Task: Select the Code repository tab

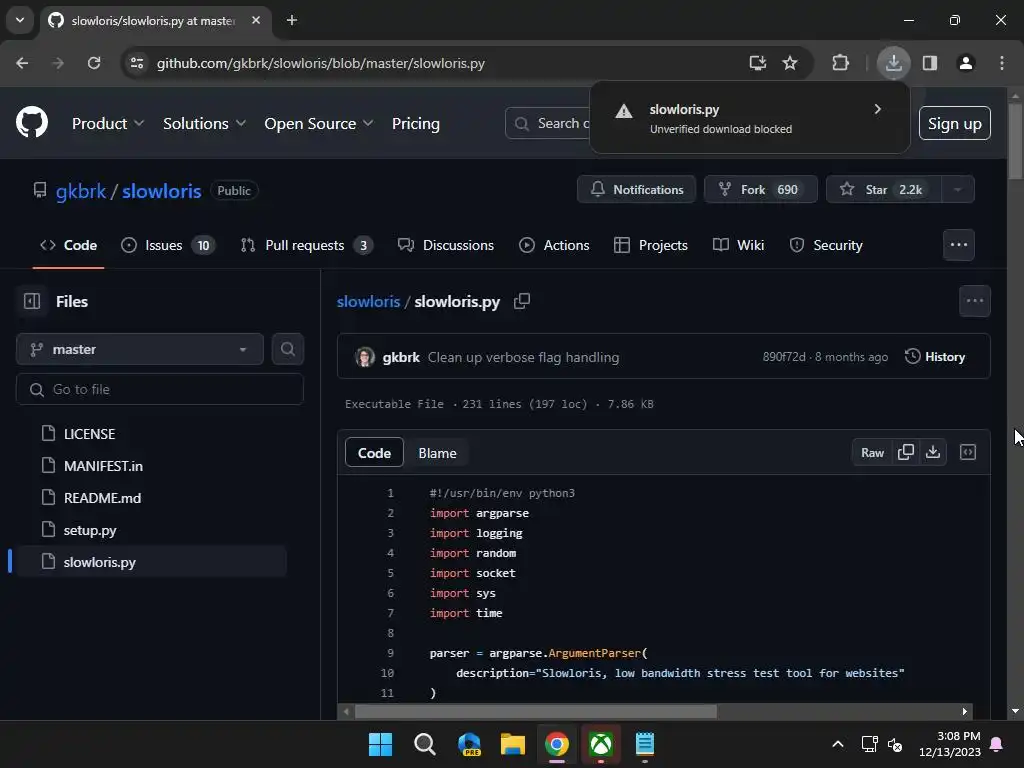Action: coord(69,245)
